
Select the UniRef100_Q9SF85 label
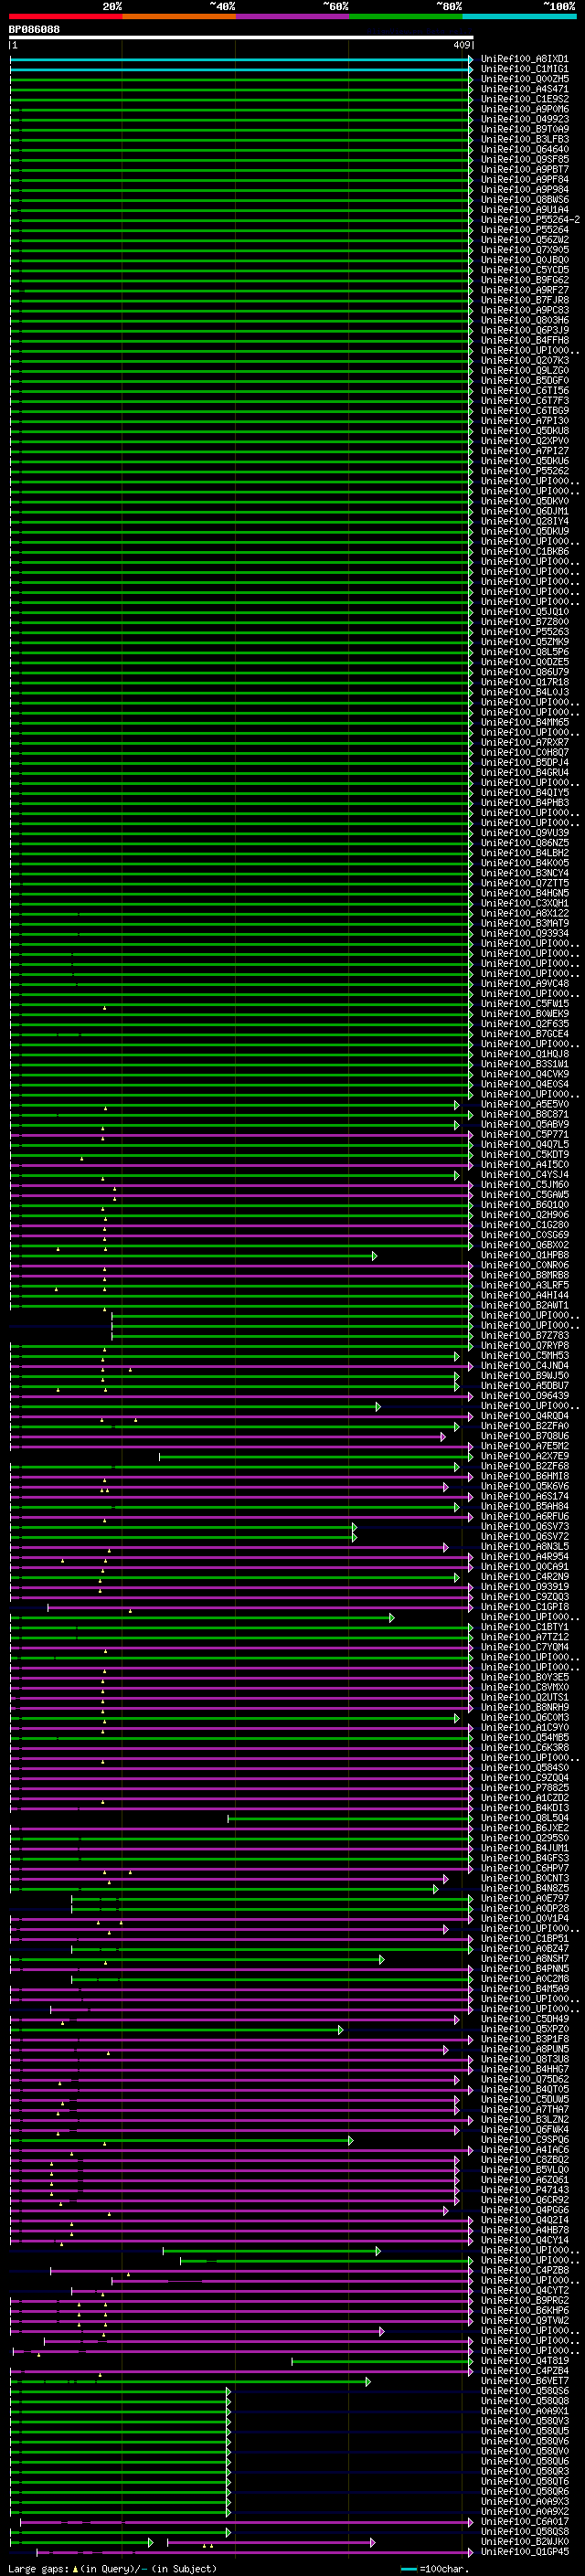[x=525, y=160]
